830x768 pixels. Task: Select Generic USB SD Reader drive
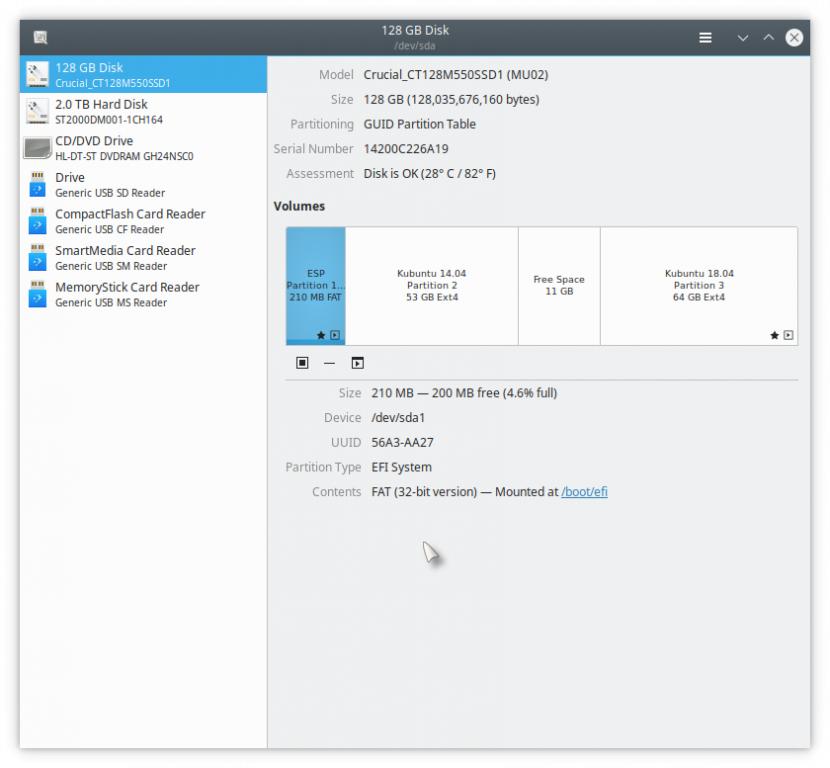(x=143, y=185)
